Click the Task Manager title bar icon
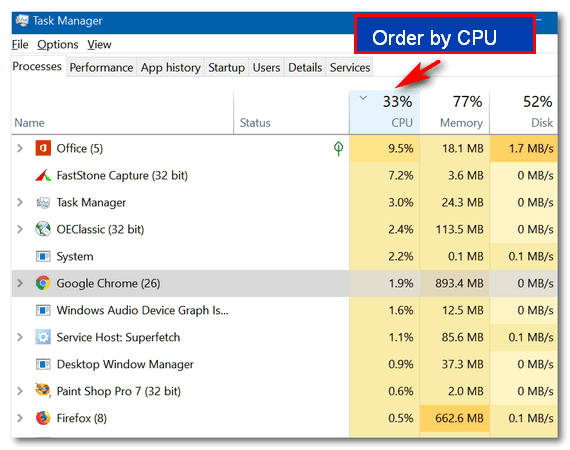Screen dimensions: 570x450 tap(22, 21)
